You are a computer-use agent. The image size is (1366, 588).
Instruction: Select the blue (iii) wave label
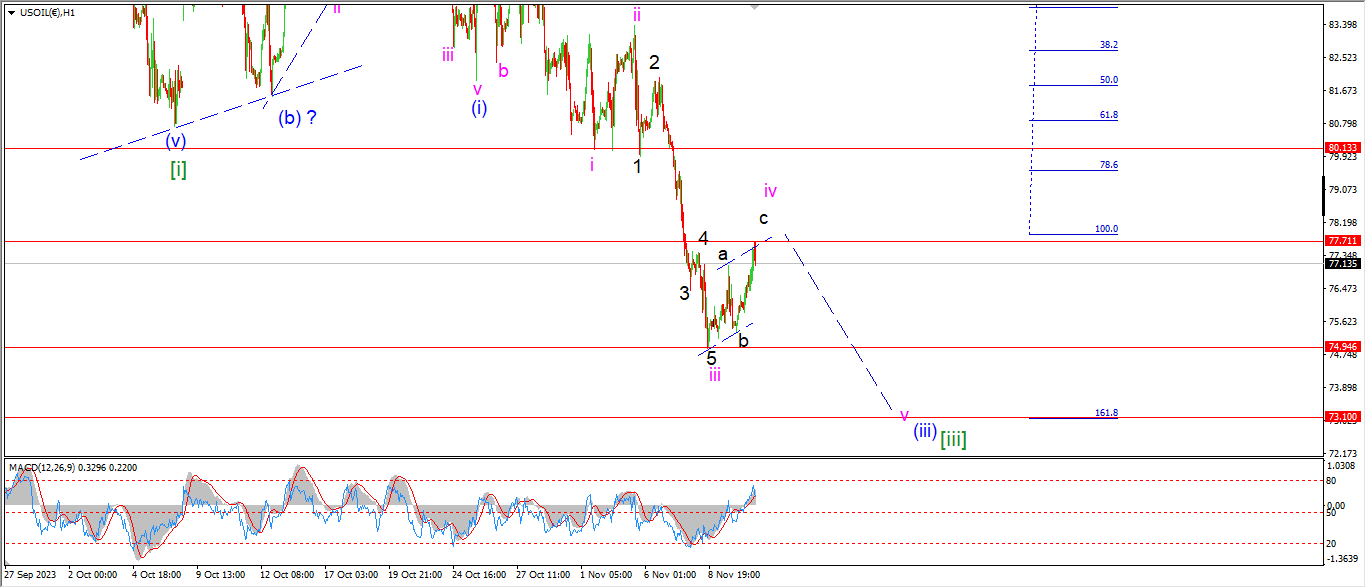point(924,432)
